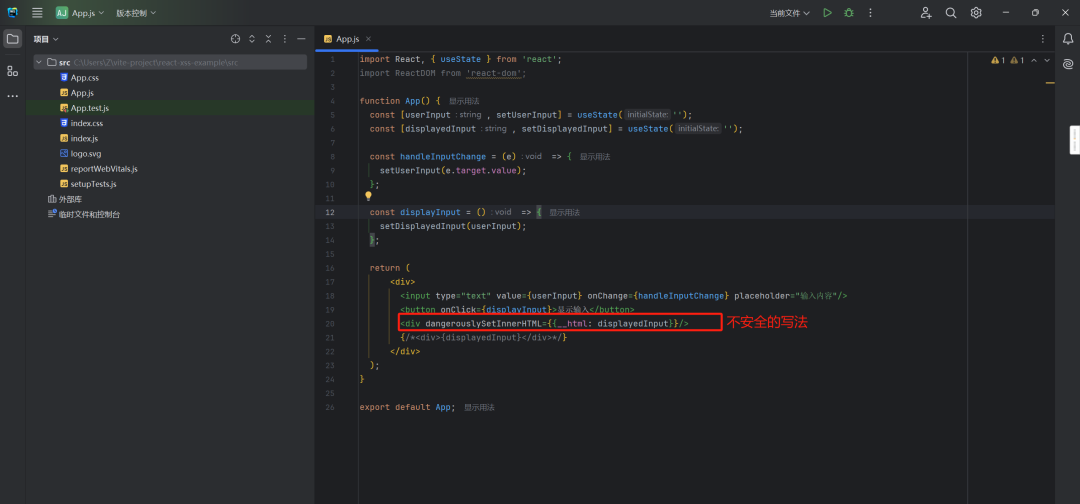1080x504 pixels.
Task: Select App.js in project tree
Action: [82, 93]
